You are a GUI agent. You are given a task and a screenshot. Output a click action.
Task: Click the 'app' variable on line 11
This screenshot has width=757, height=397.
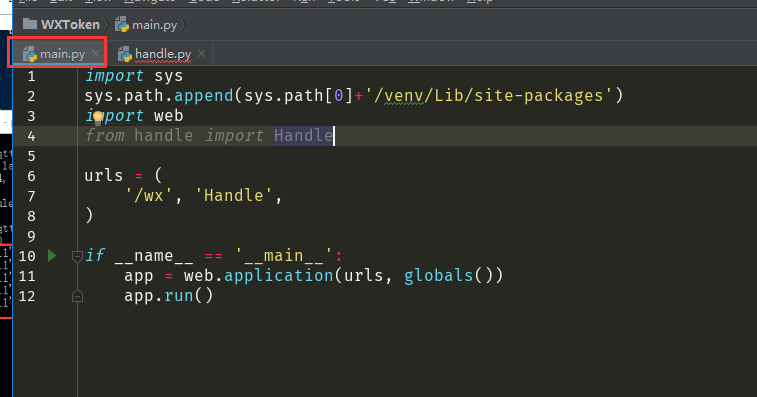click(139, 276)
